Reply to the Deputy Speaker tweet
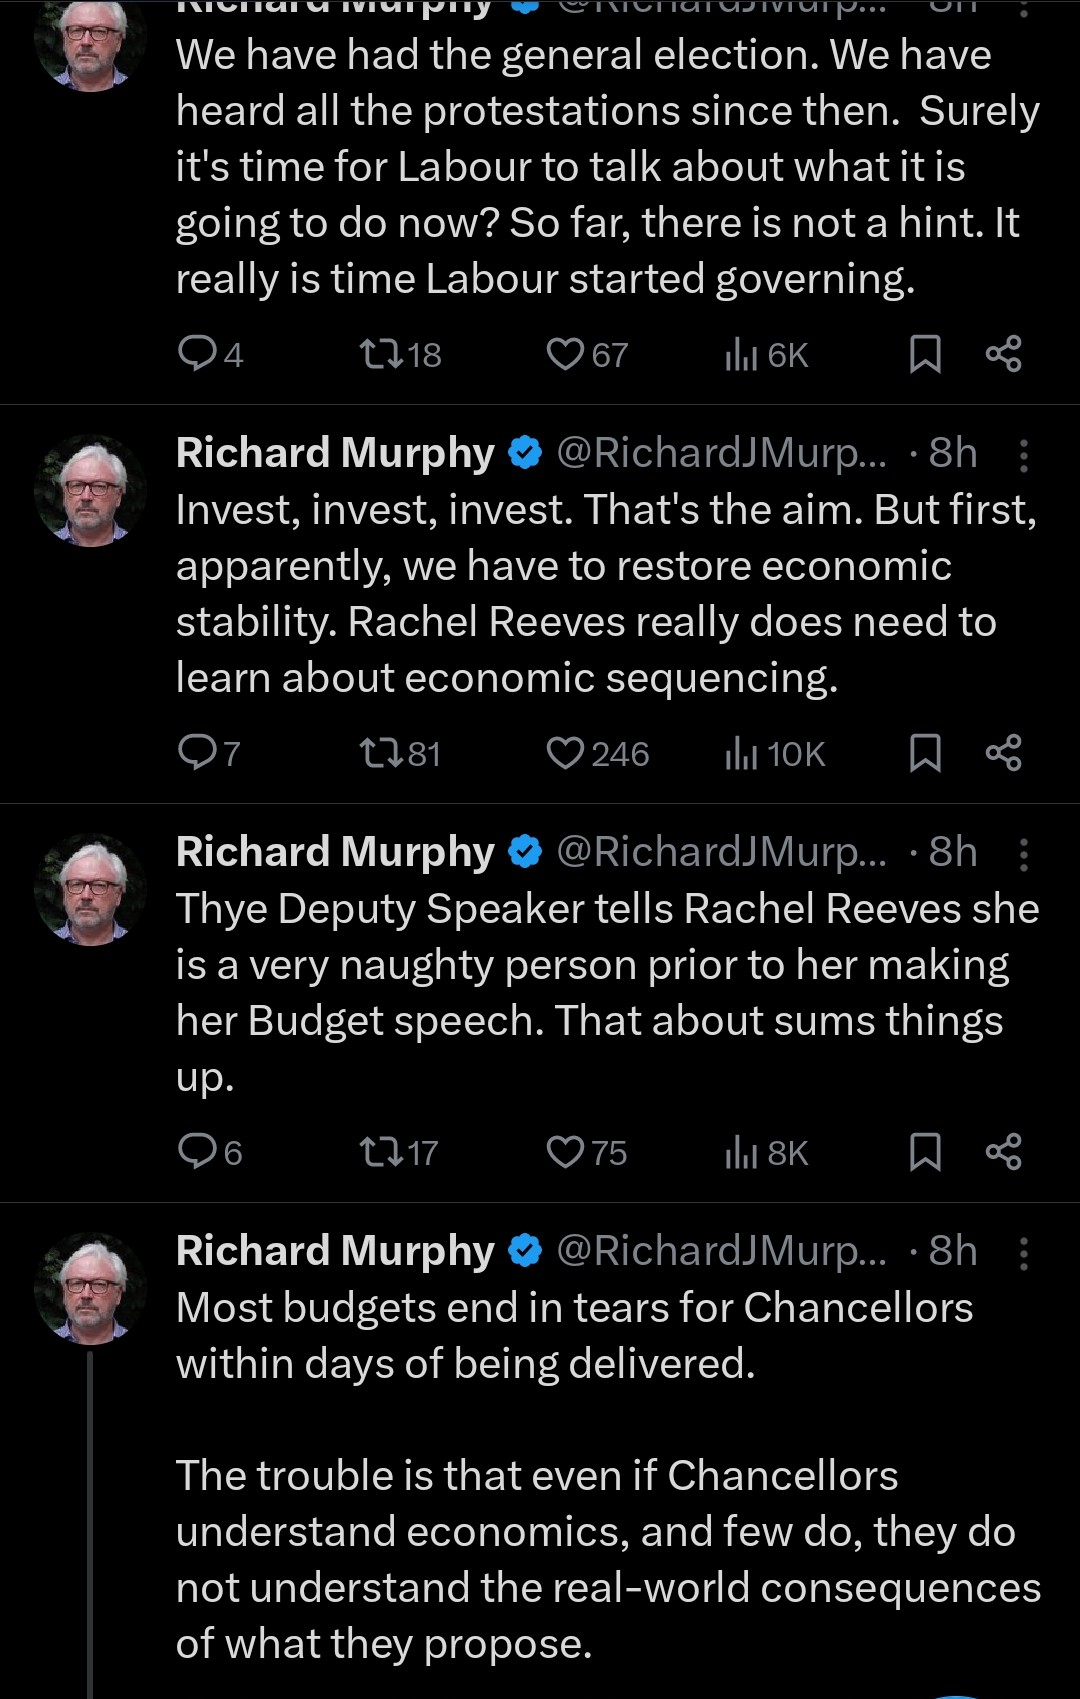 coord(196,1152)
